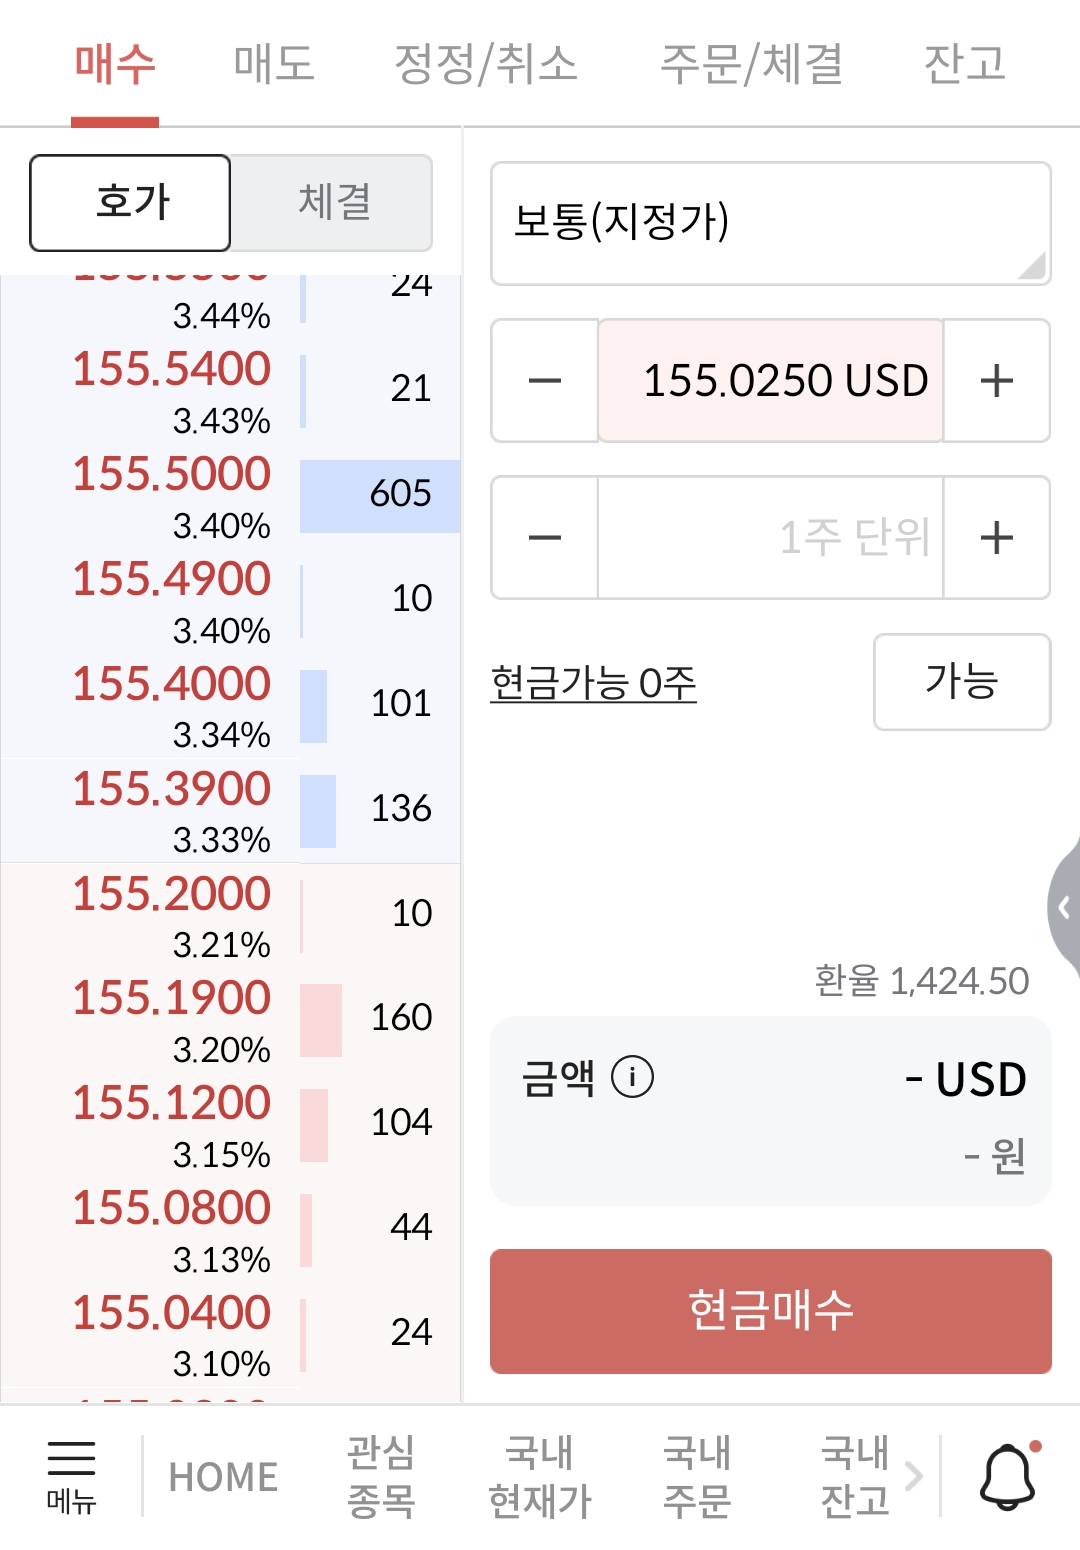Click the 가능 button

962,682
